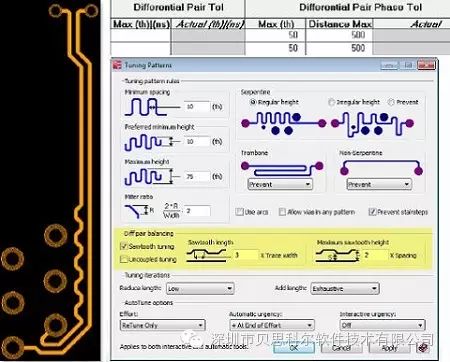
Task: Select the serpentine Prevent radio button
Action: pyautogui.click(x=391, y=102)
